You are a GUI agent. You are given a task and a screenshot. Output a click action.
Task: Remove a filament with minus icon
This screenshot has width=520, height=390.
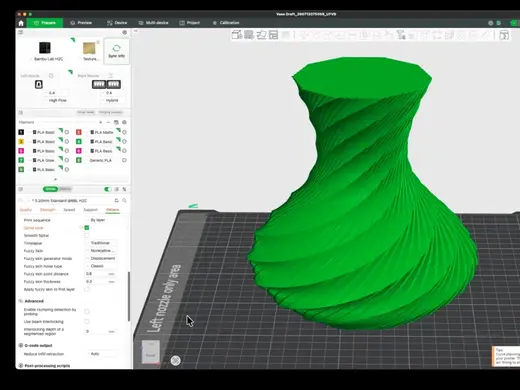(108, 122)
